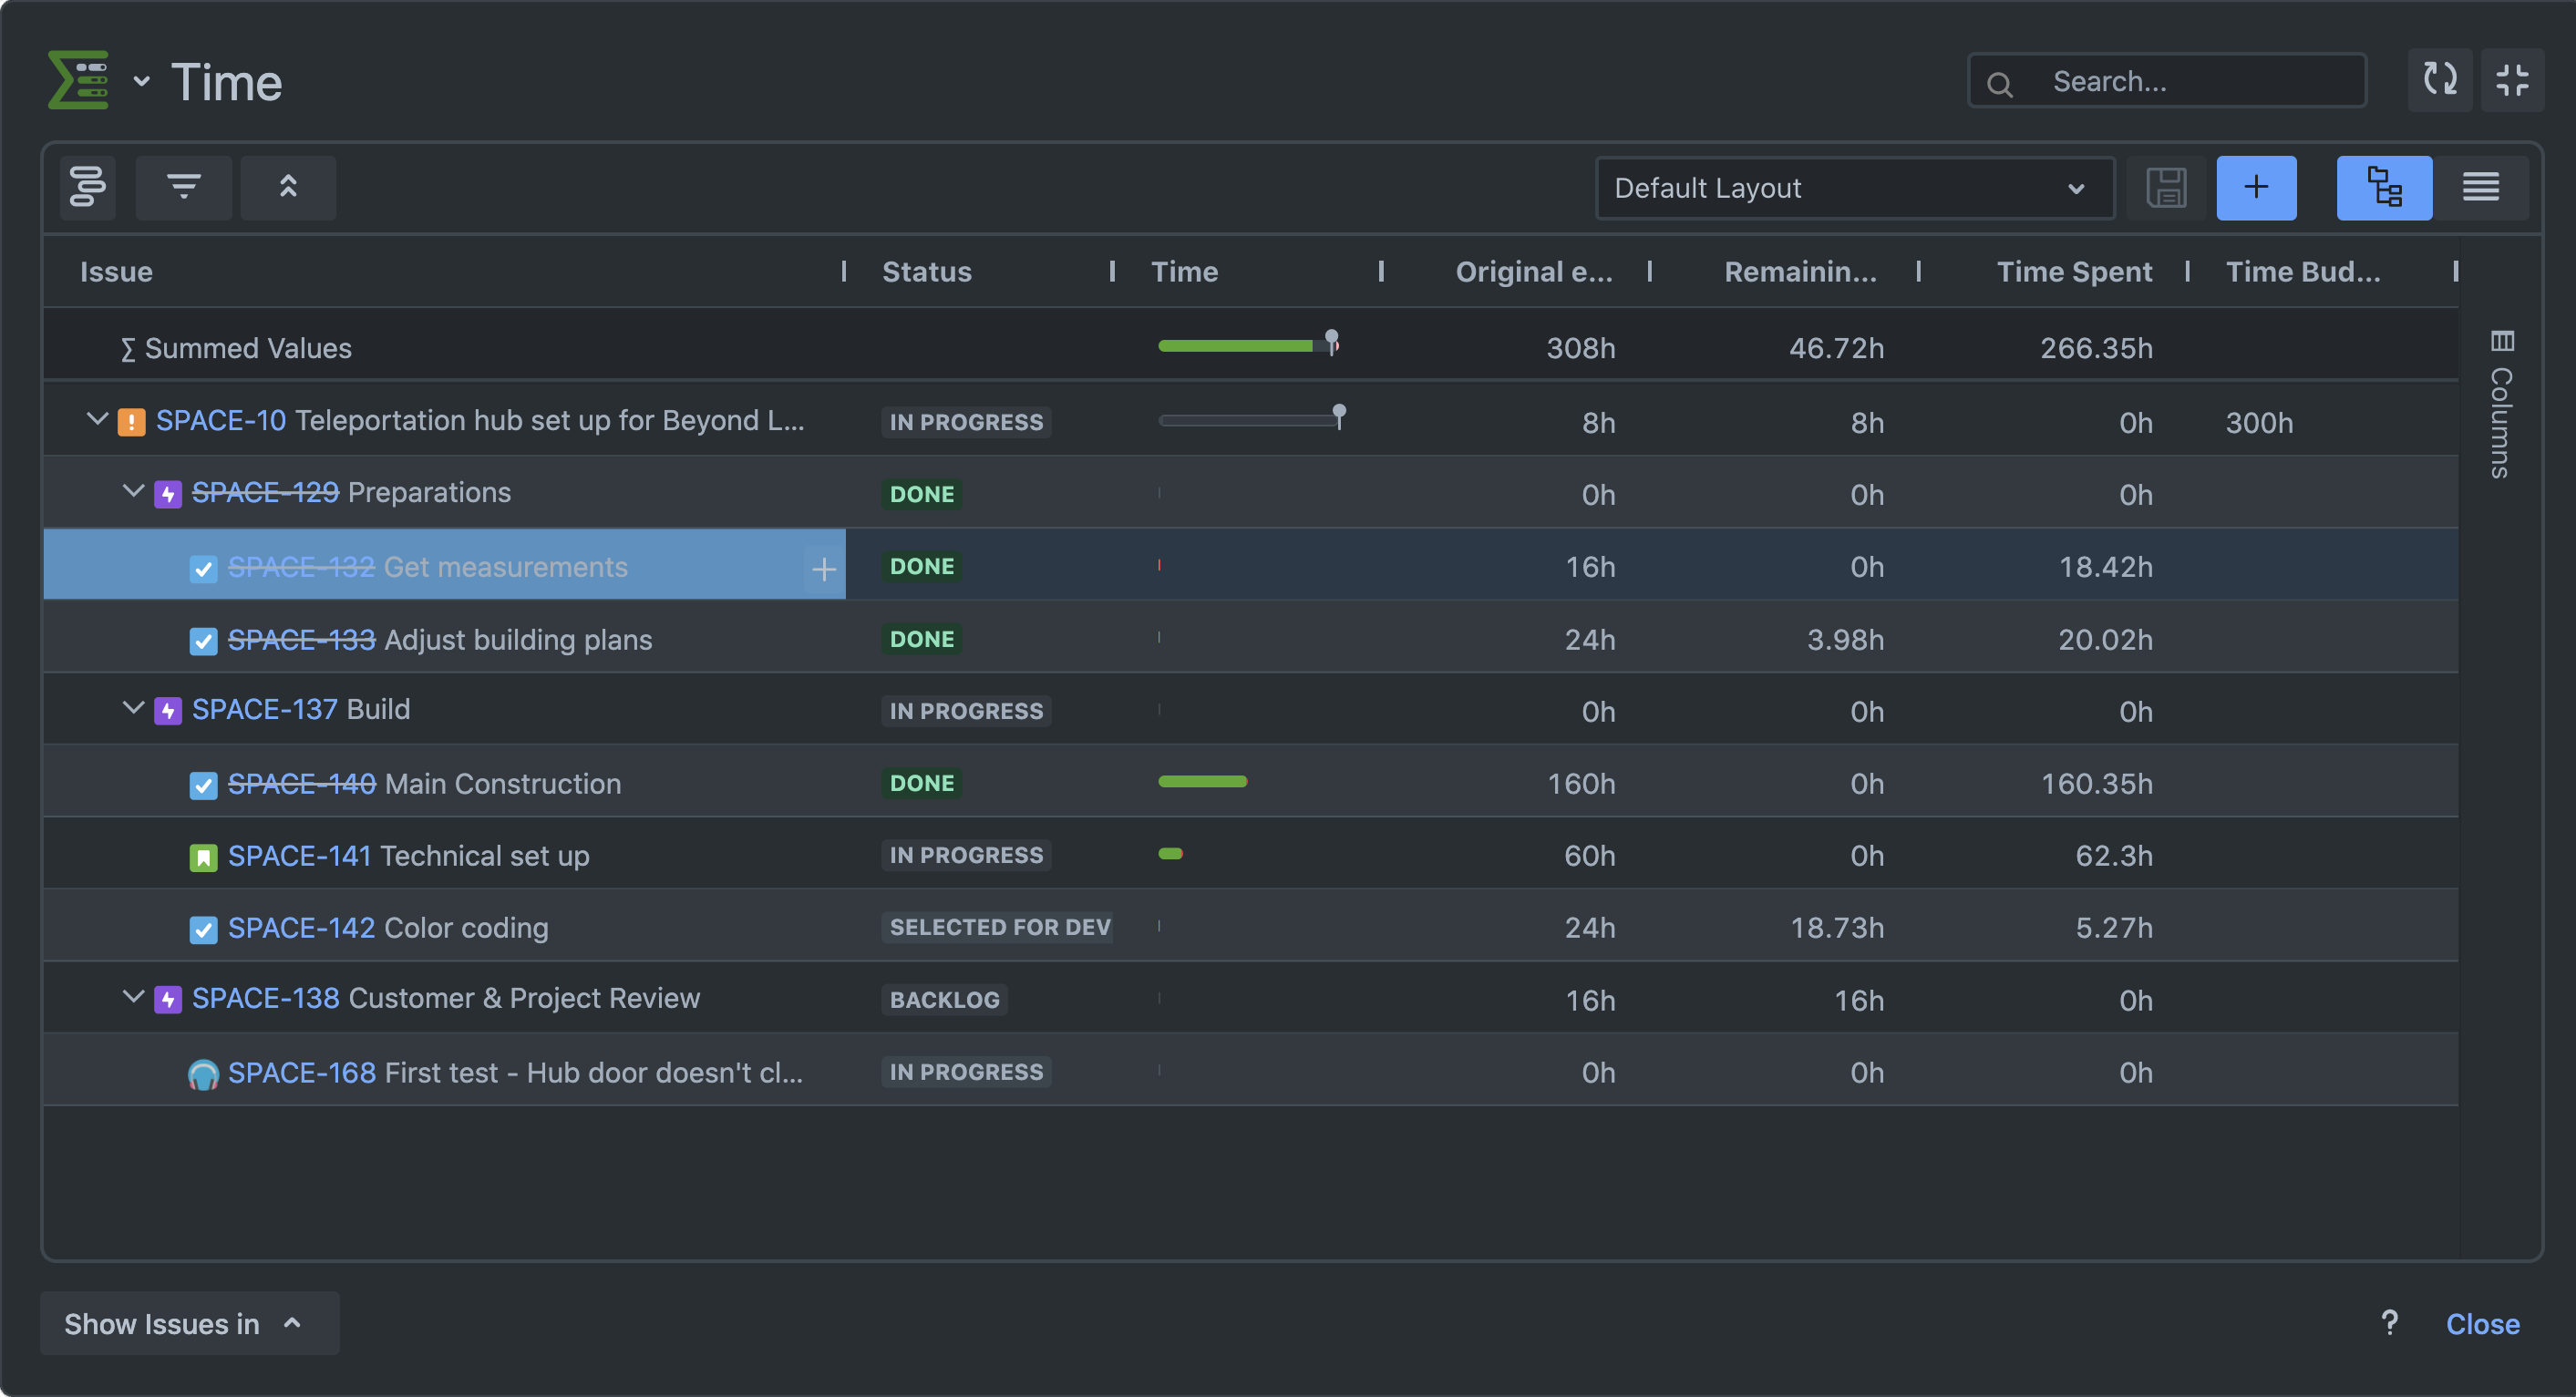
Task: Click Close at the bottom right
Action: click(2483, 1323)
